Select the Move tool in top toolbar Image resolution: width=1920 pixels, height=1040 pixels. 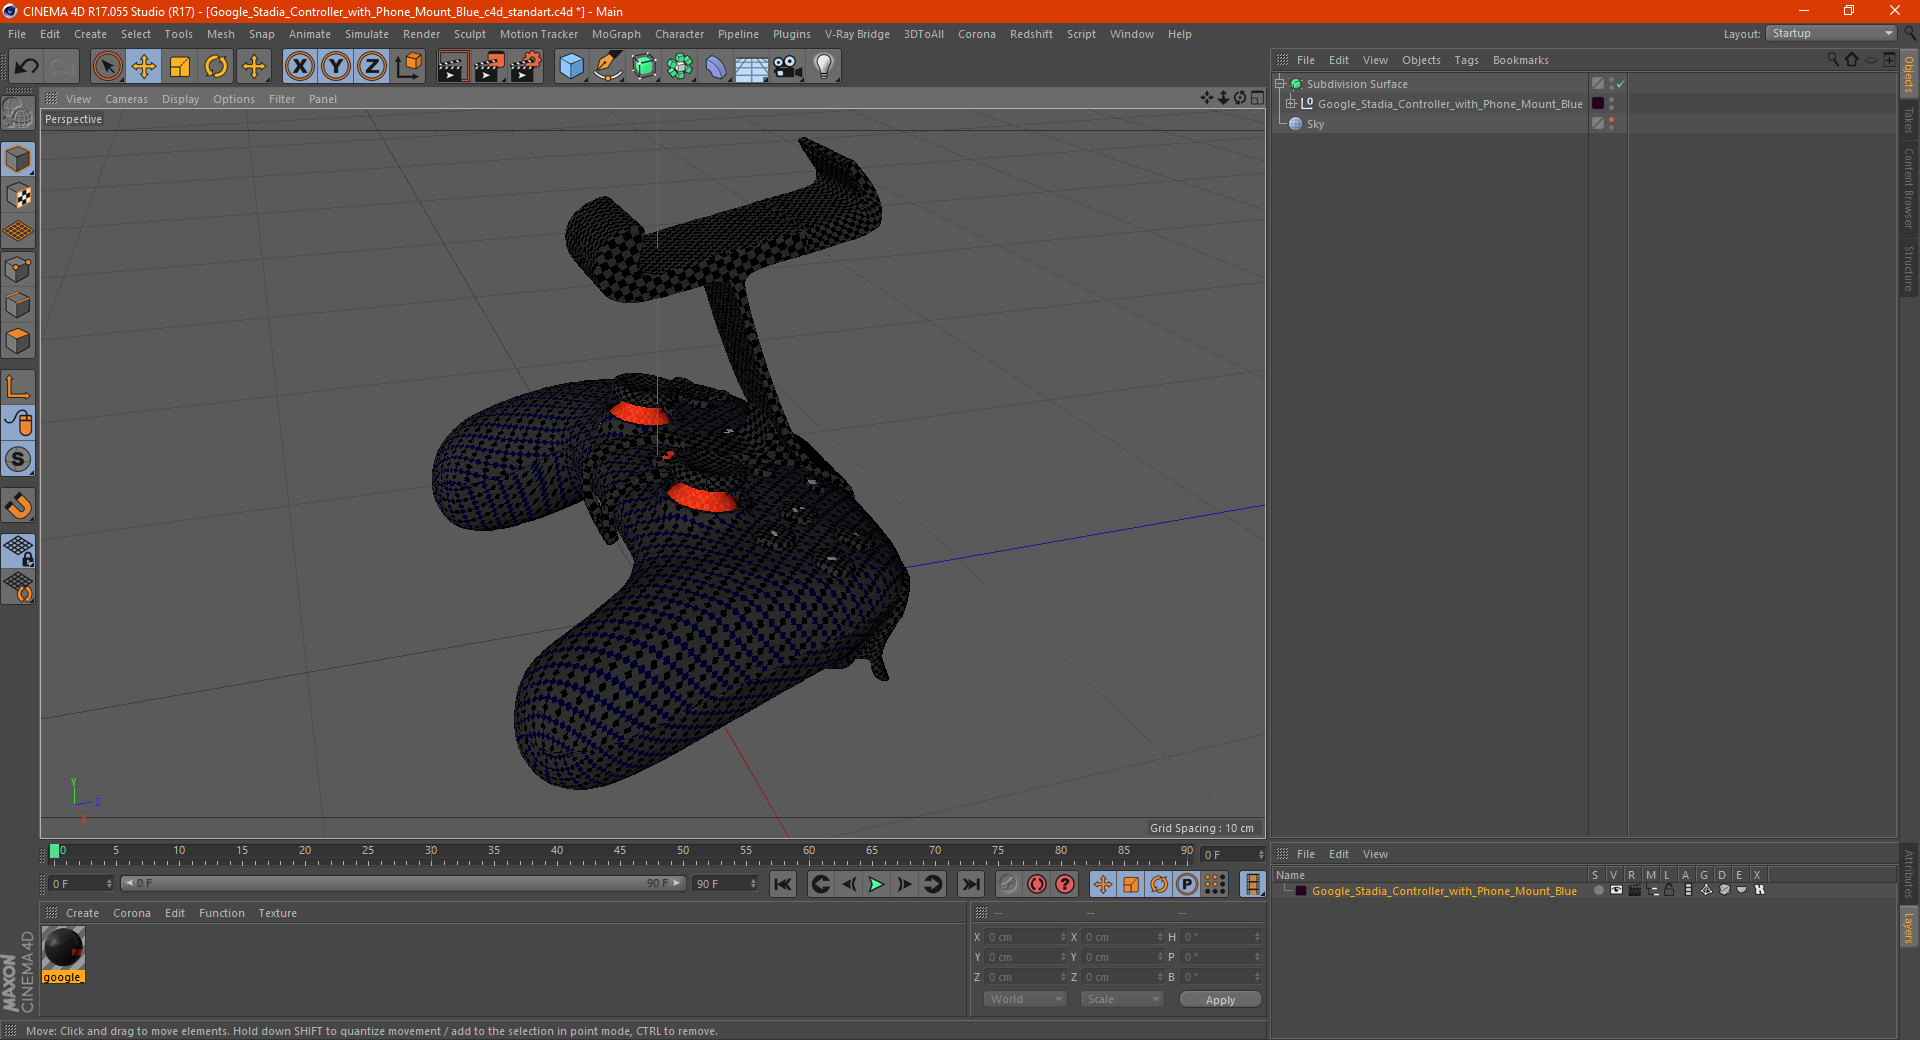click(144, 67)
